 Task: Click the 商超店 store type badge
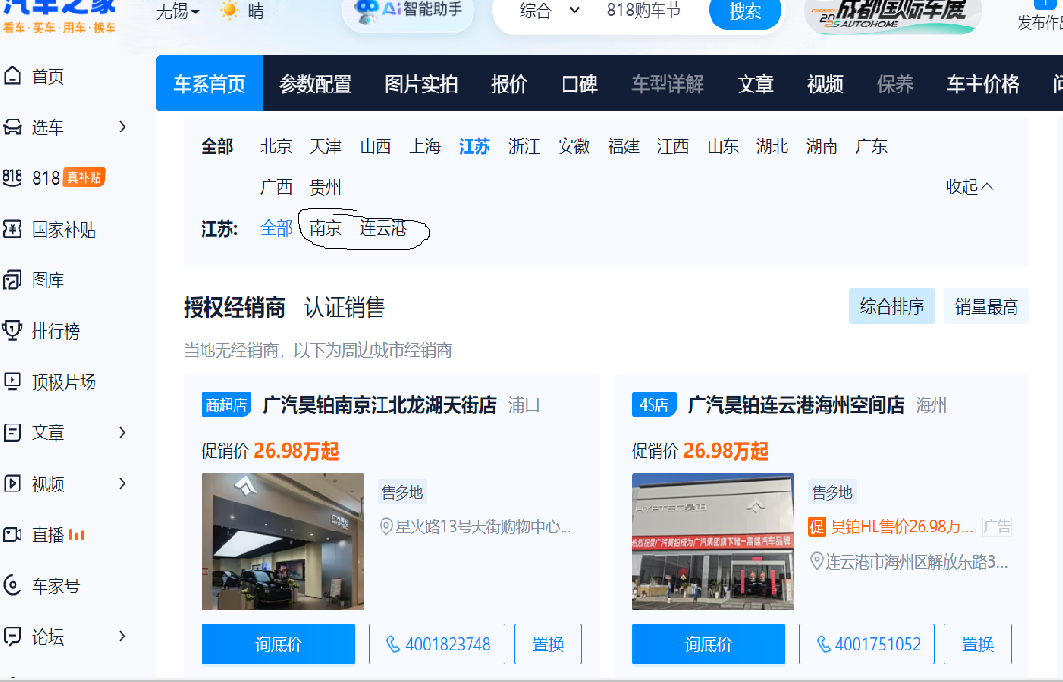tap(226, 405)
